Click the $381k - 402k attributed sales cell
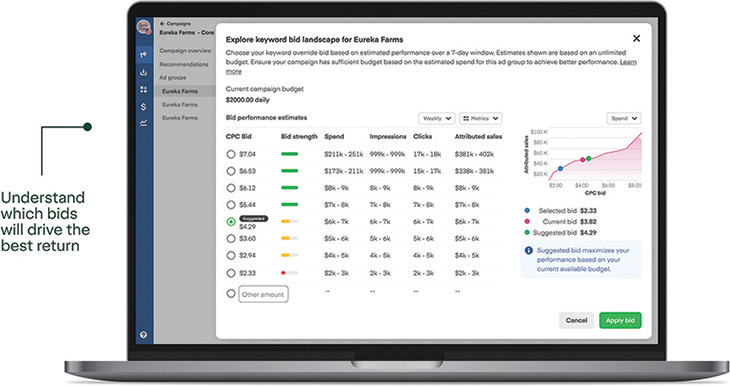The image size is (730, 387). (x=474, y=154)
